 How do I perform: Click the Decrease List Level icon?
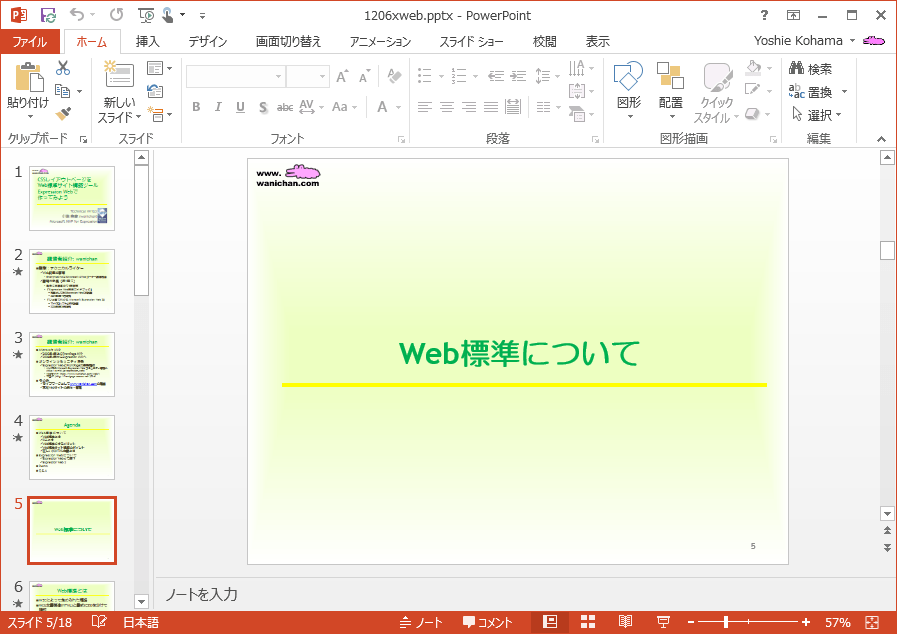[496, 76]
